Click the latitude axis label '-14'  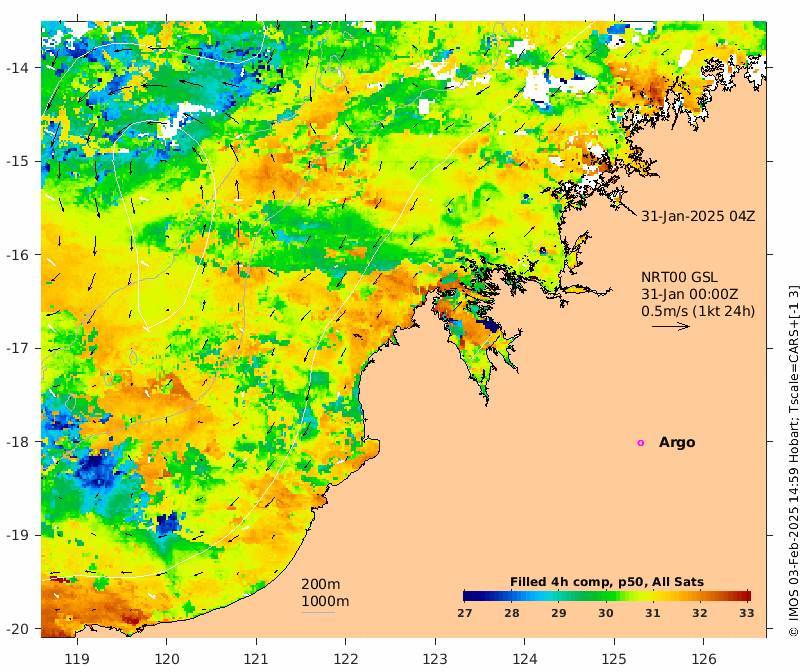coord(17,68)
